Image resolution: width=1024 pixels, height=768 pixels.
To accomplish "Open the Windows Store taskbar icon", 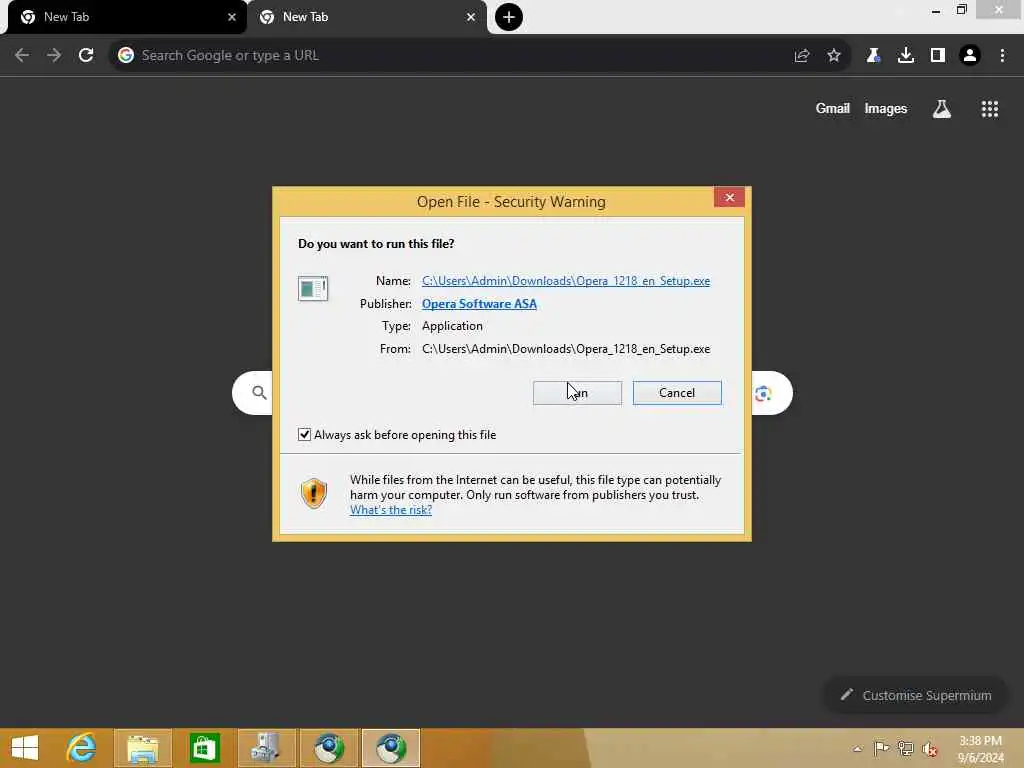I will point(204,748).
